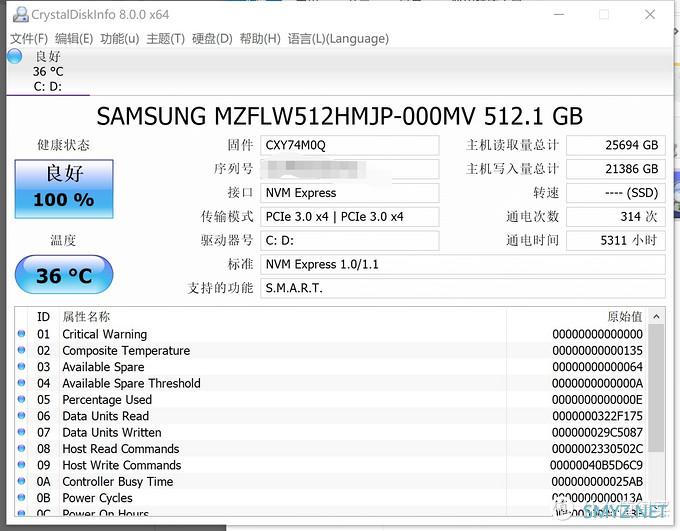This screenshot has height=531, width=680.
Task: Click total host writes value 21386 GB
Action: pos(616,169)
